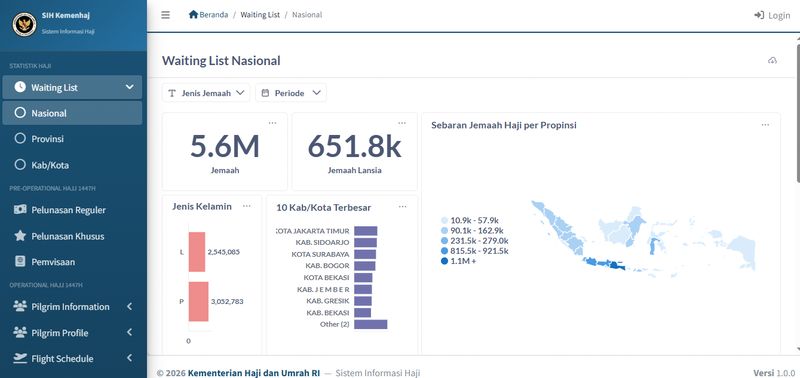Click the Pilgrim Information people icon
The image size is (800, 378).
coord(20,306)
